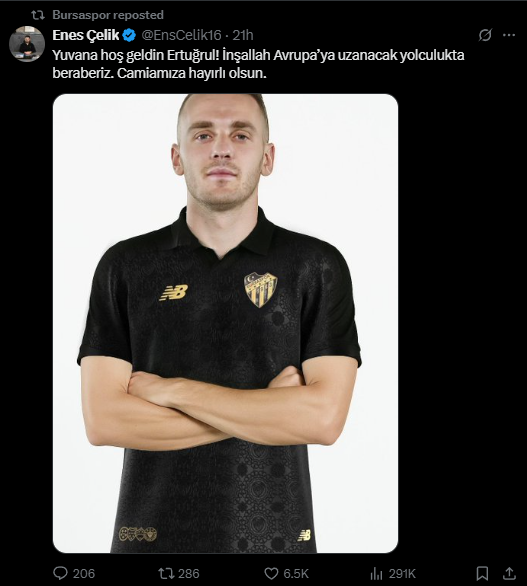Screen dimensions: 527x586
Task: Bookmark this post
Action: (x=483, y=573)
